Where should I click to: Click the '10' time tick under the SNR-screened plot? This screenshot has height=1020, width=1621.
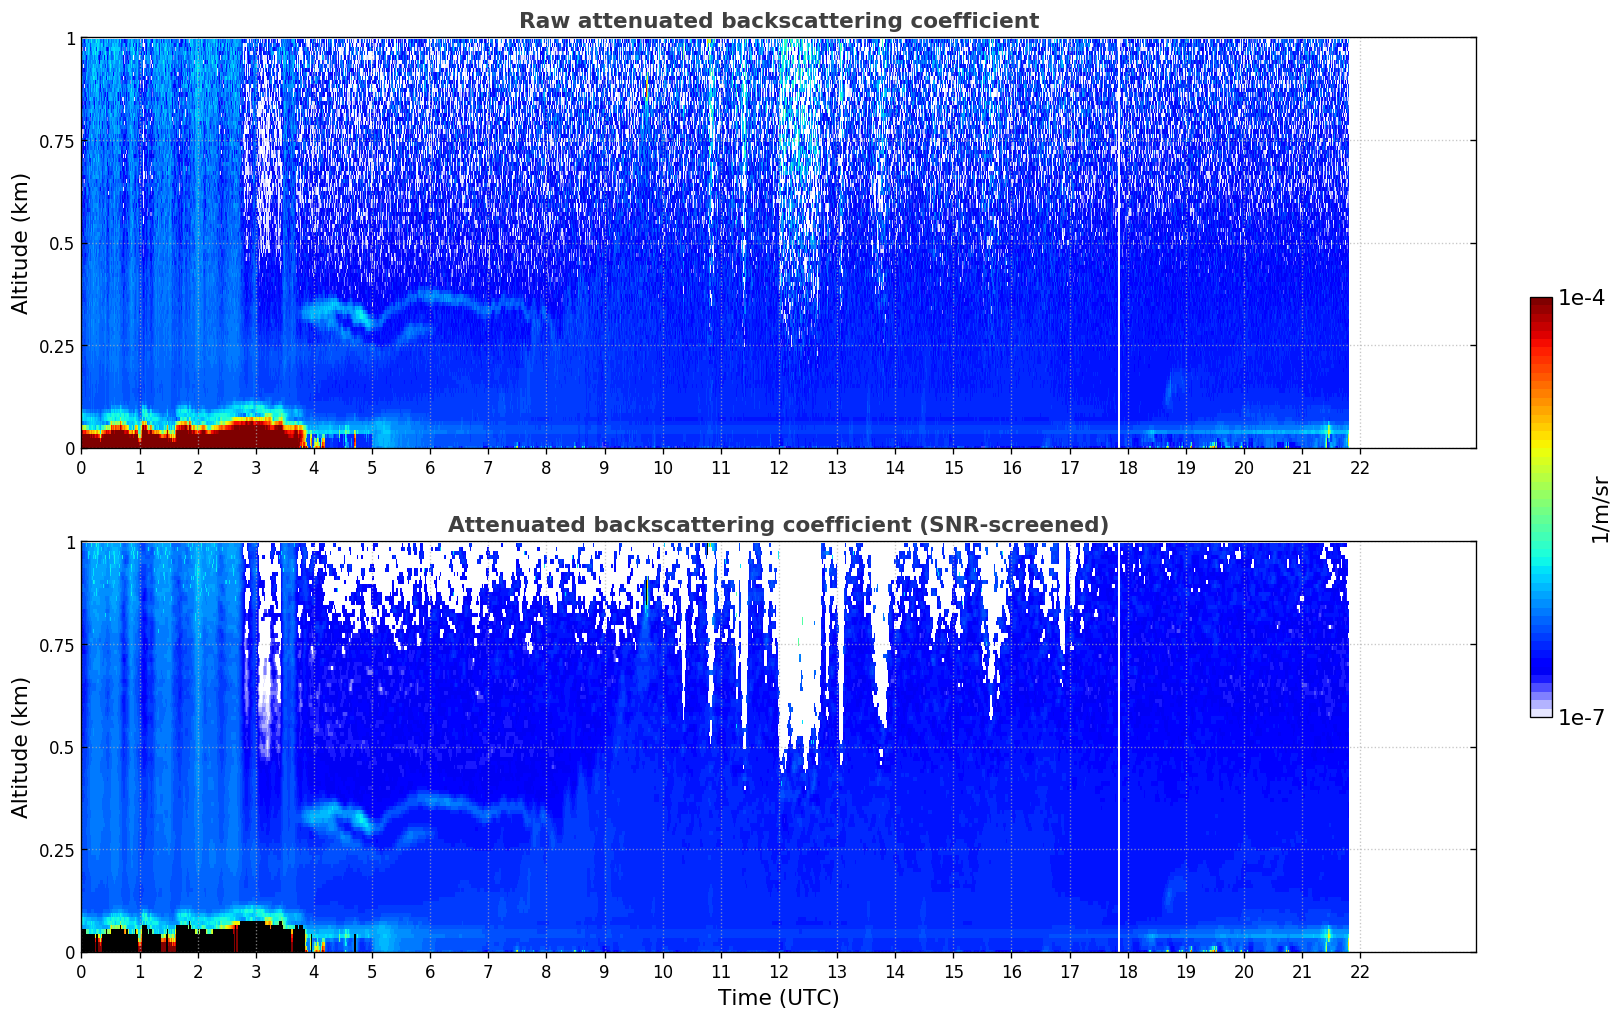[663, 971]
